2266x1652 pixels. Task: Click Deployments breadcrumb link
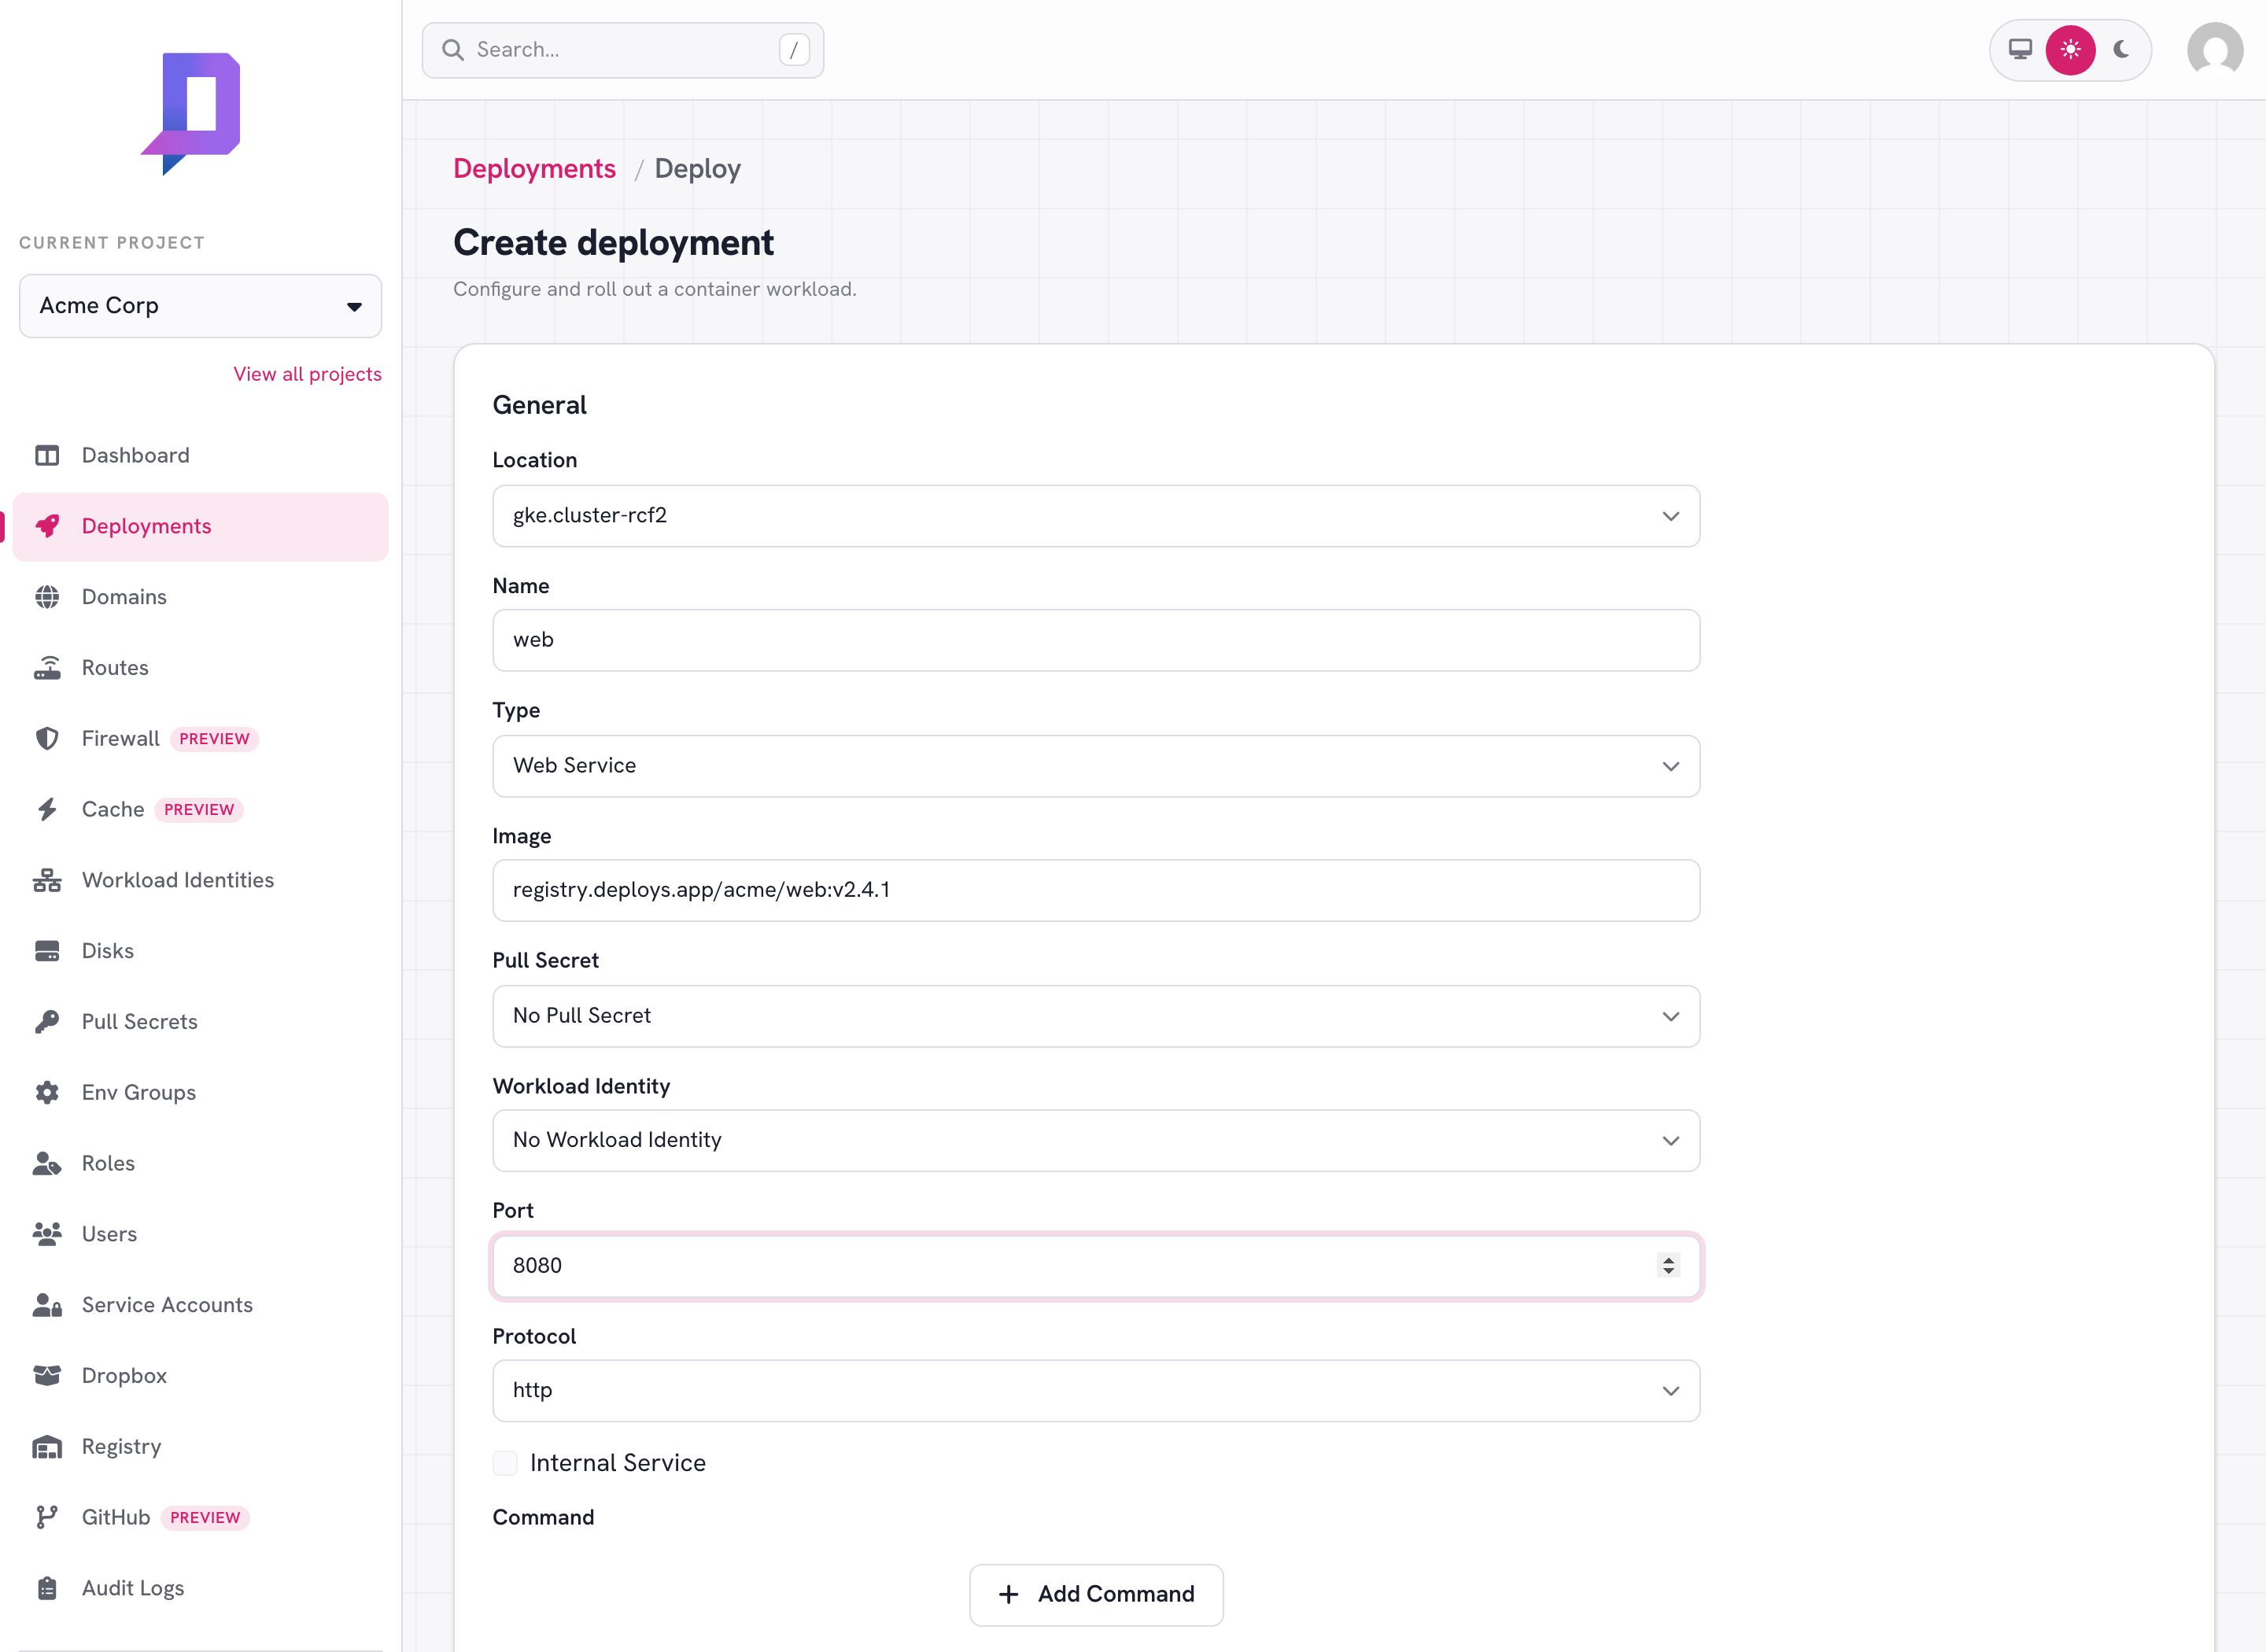pyautogui.click(x=534, y=169)
